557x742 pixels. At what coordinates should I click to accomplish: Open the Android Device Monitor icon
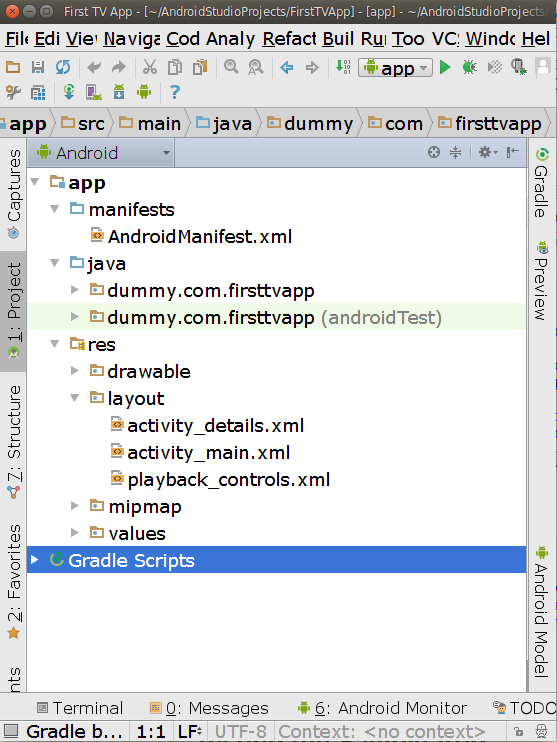pyautogui.click(x=144, y=92)
